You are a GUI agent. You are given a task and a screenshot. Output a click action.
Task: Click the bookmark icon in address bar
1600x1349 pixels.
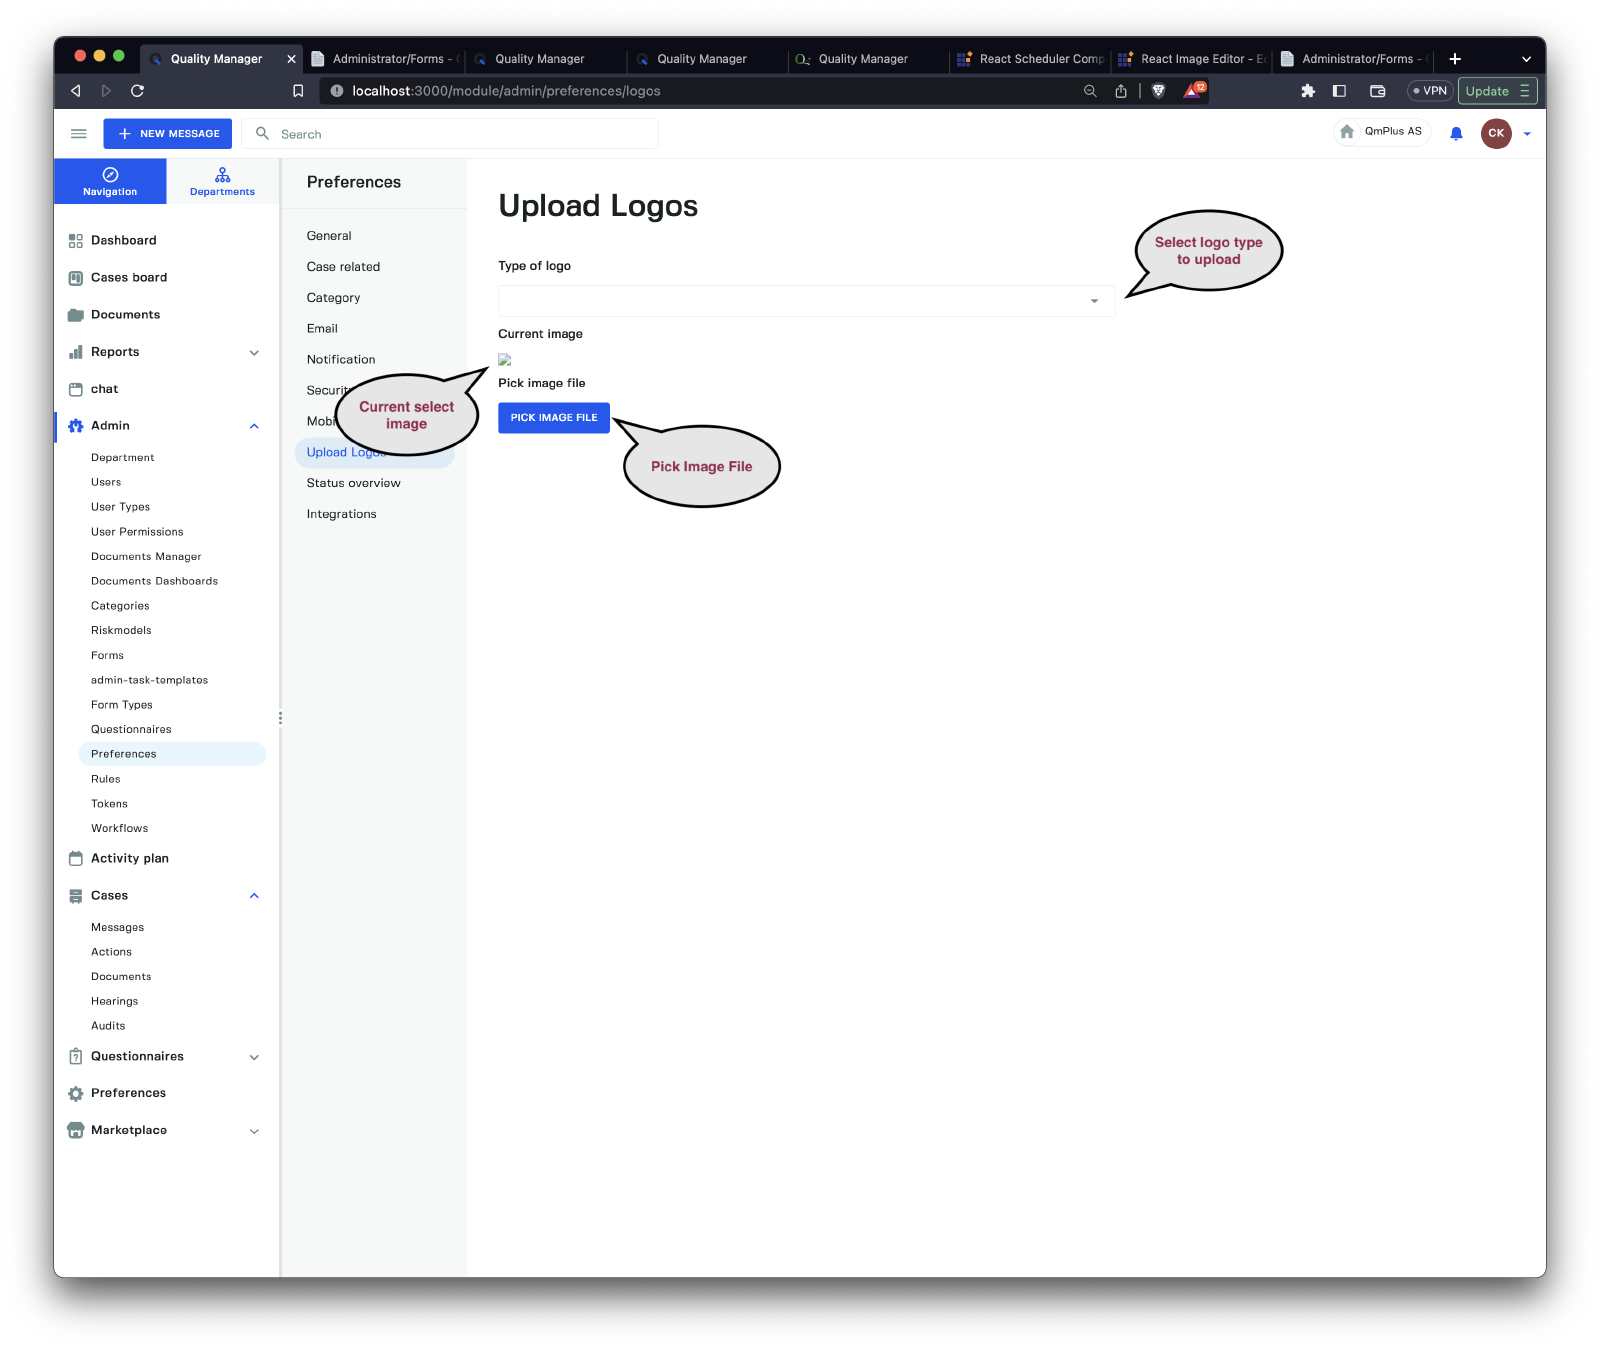(x=298, y=91)
